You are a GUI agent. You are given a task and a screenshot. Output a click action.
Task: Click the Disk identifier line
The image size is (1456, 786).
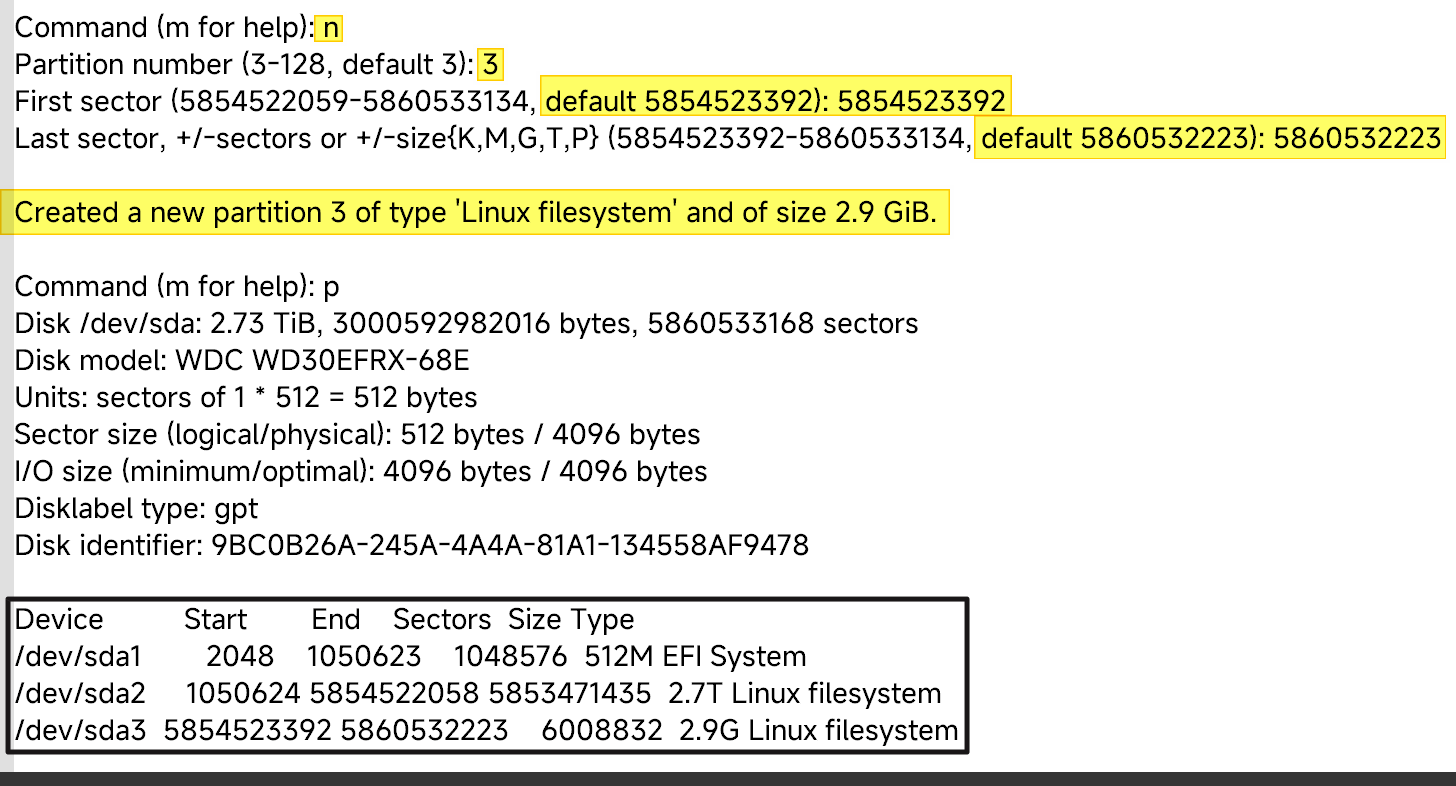coord(411,546)
